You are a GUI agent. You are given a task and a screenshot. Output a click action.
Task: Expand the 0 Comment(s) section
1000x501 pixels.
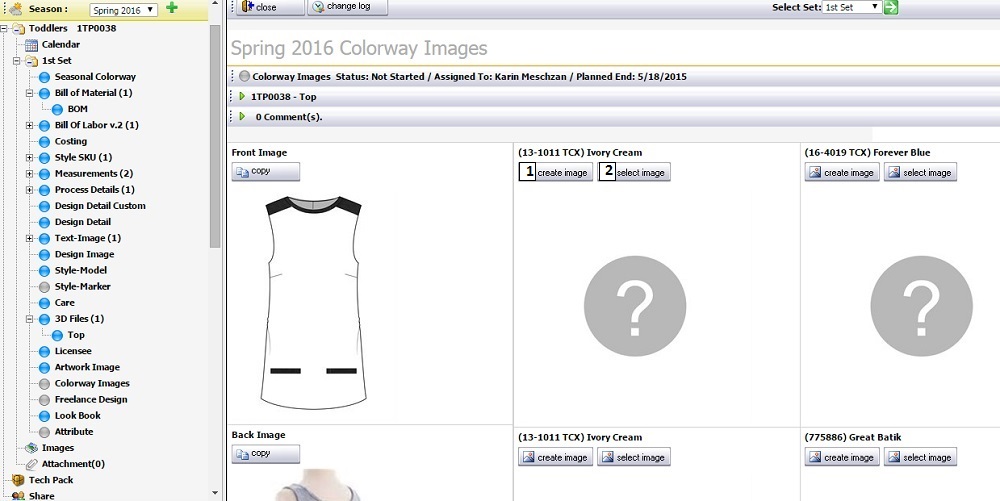click(x=242, y=117)
